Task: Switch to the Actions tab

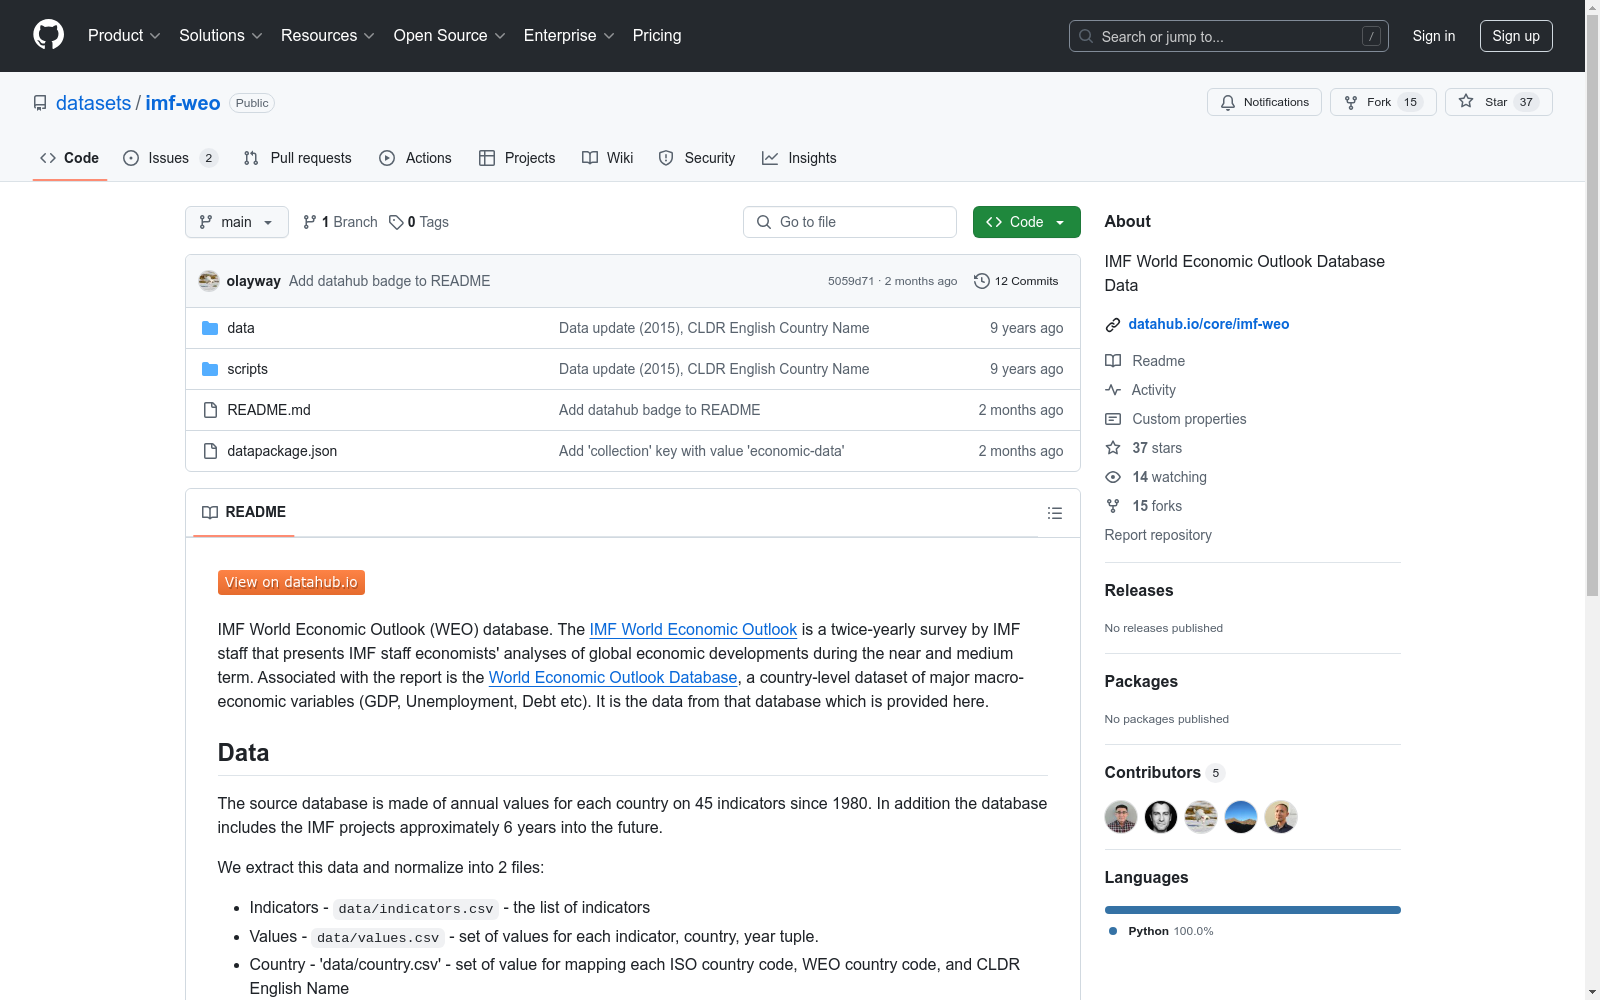Action: tap(416, 158)
